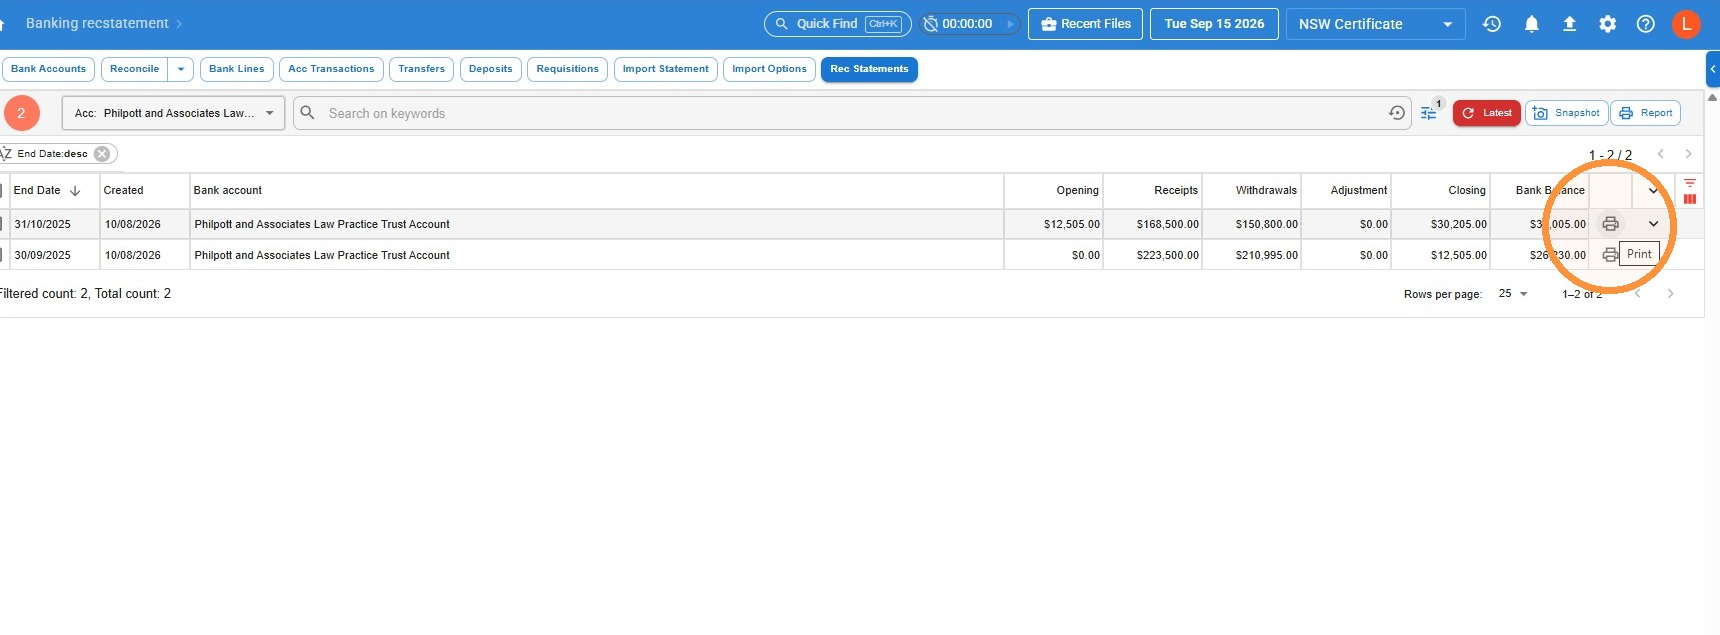Screen dimensions: 1720x635
Task: Select the Transfers tab
Action: point(421,69)
